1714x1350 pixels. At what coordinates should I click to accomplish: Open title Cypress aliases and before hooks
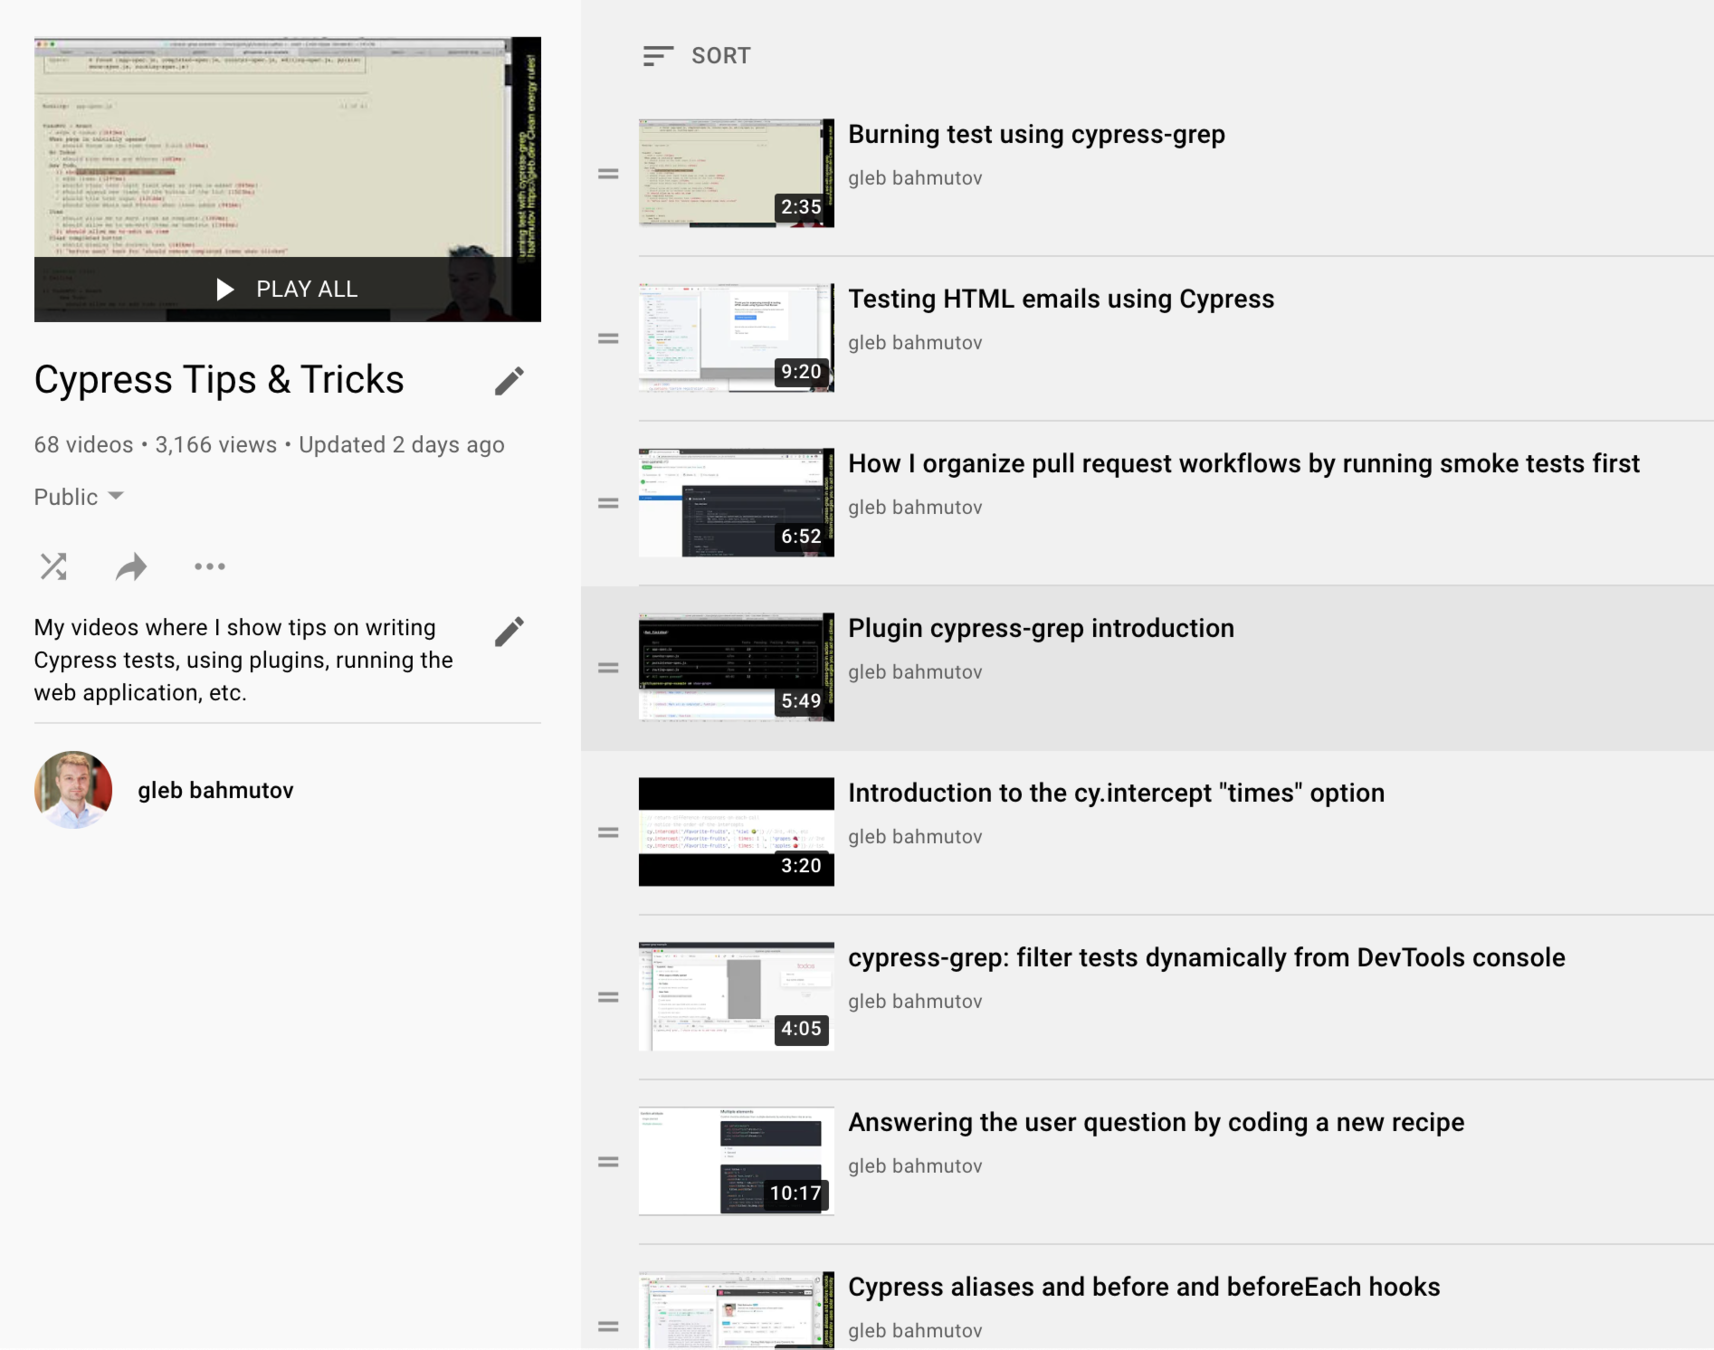coord(1144,1287)
